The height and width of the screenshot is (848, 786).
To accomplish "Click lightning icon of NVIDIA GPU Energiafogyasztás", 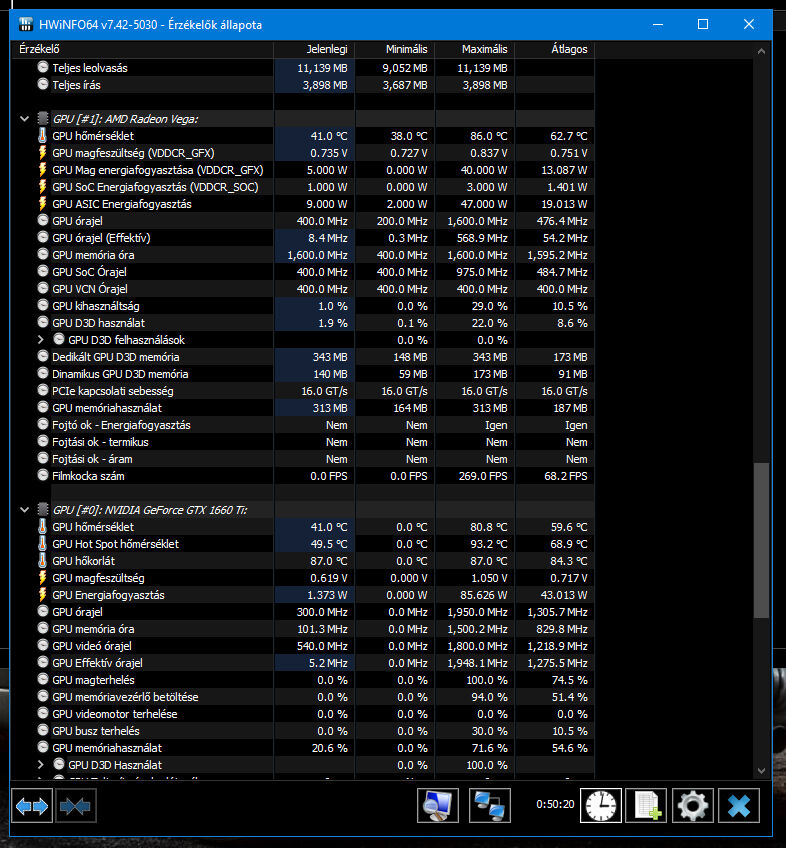I will pyautogui.click(x=43, y=594).
